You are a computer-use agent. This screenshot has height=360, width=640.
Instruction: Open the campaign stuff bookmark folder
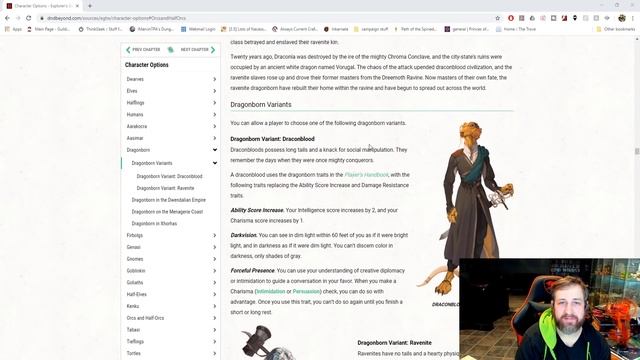[x=371, y=29]
